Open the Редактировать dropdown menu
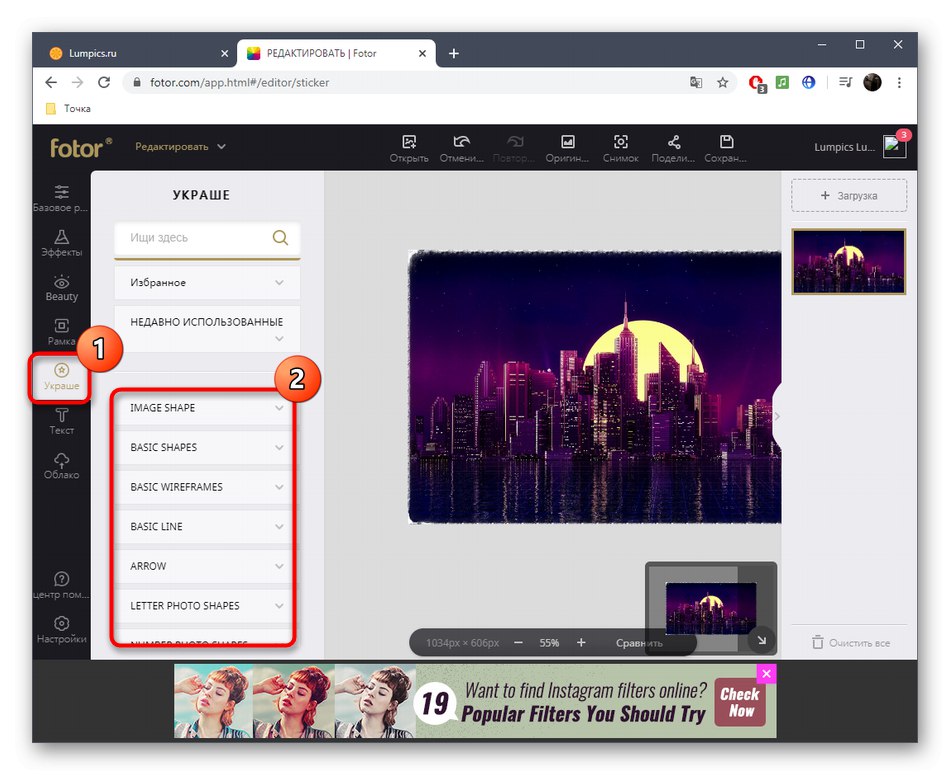Viewport: 950px width, 775px height. coord(180,147)
